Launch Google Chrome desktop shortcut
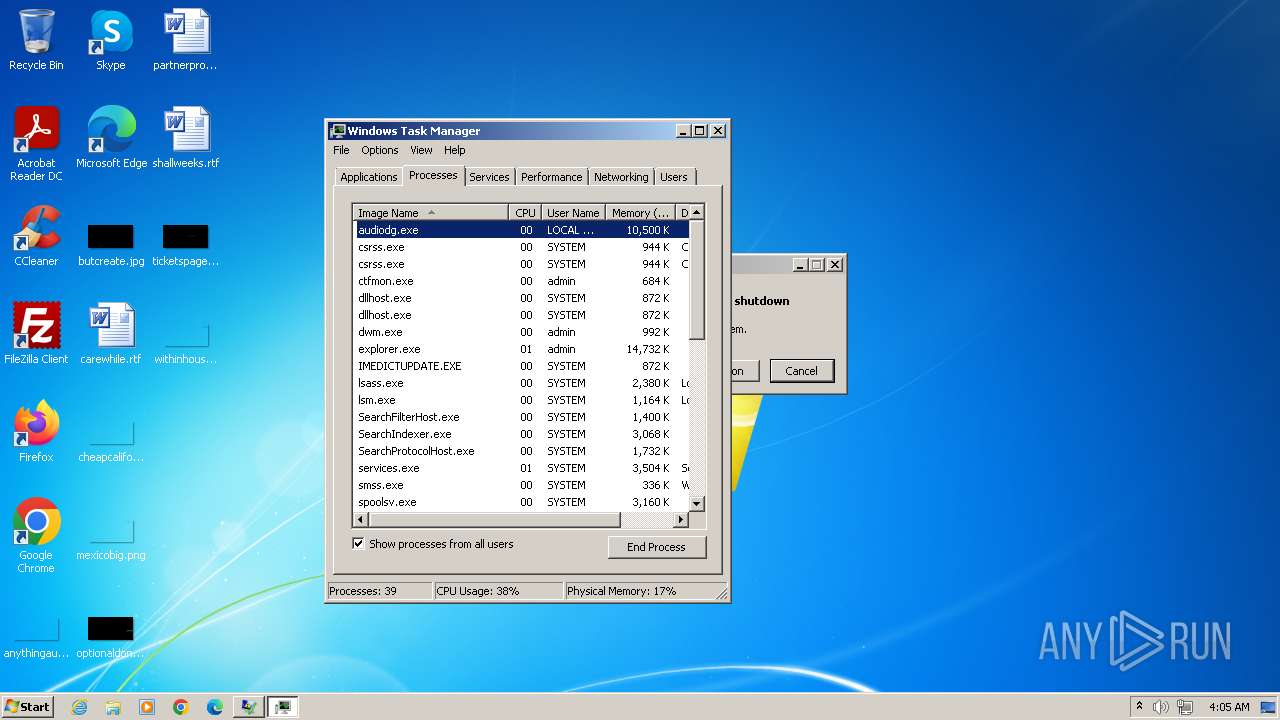 36,535
